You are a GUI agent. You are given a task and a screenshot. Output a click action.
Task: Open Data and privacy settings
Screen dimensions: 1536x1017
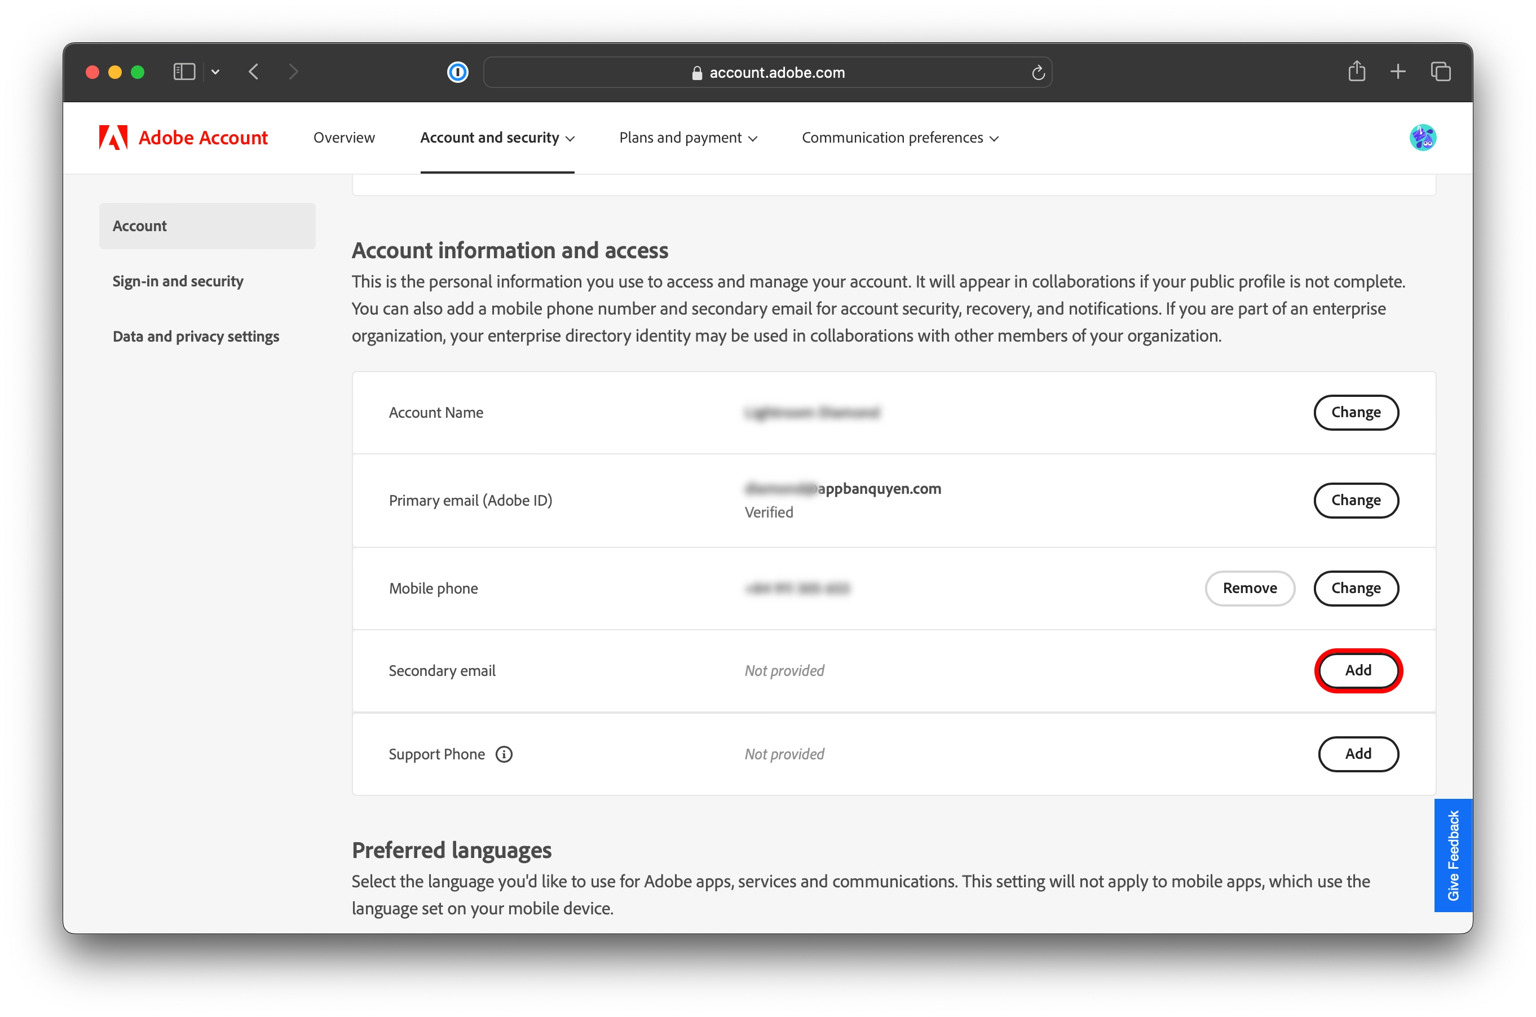(196, 336)
